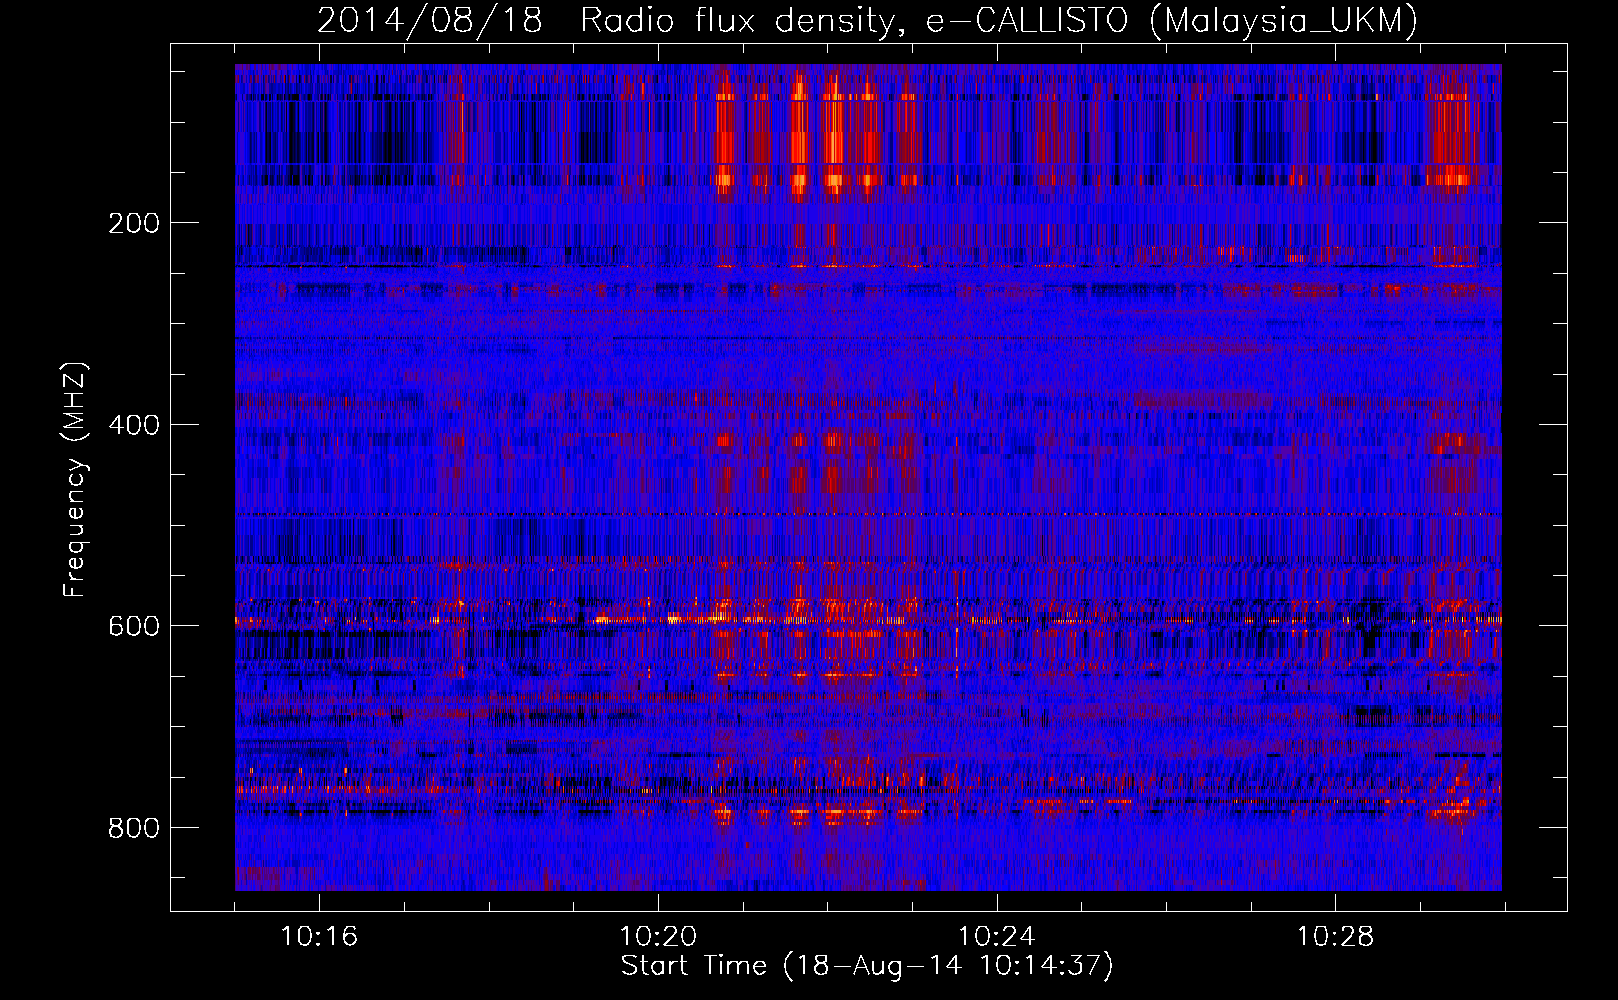Select the 800 frequency axis label

pyautogui.click(x=133, y=828)
